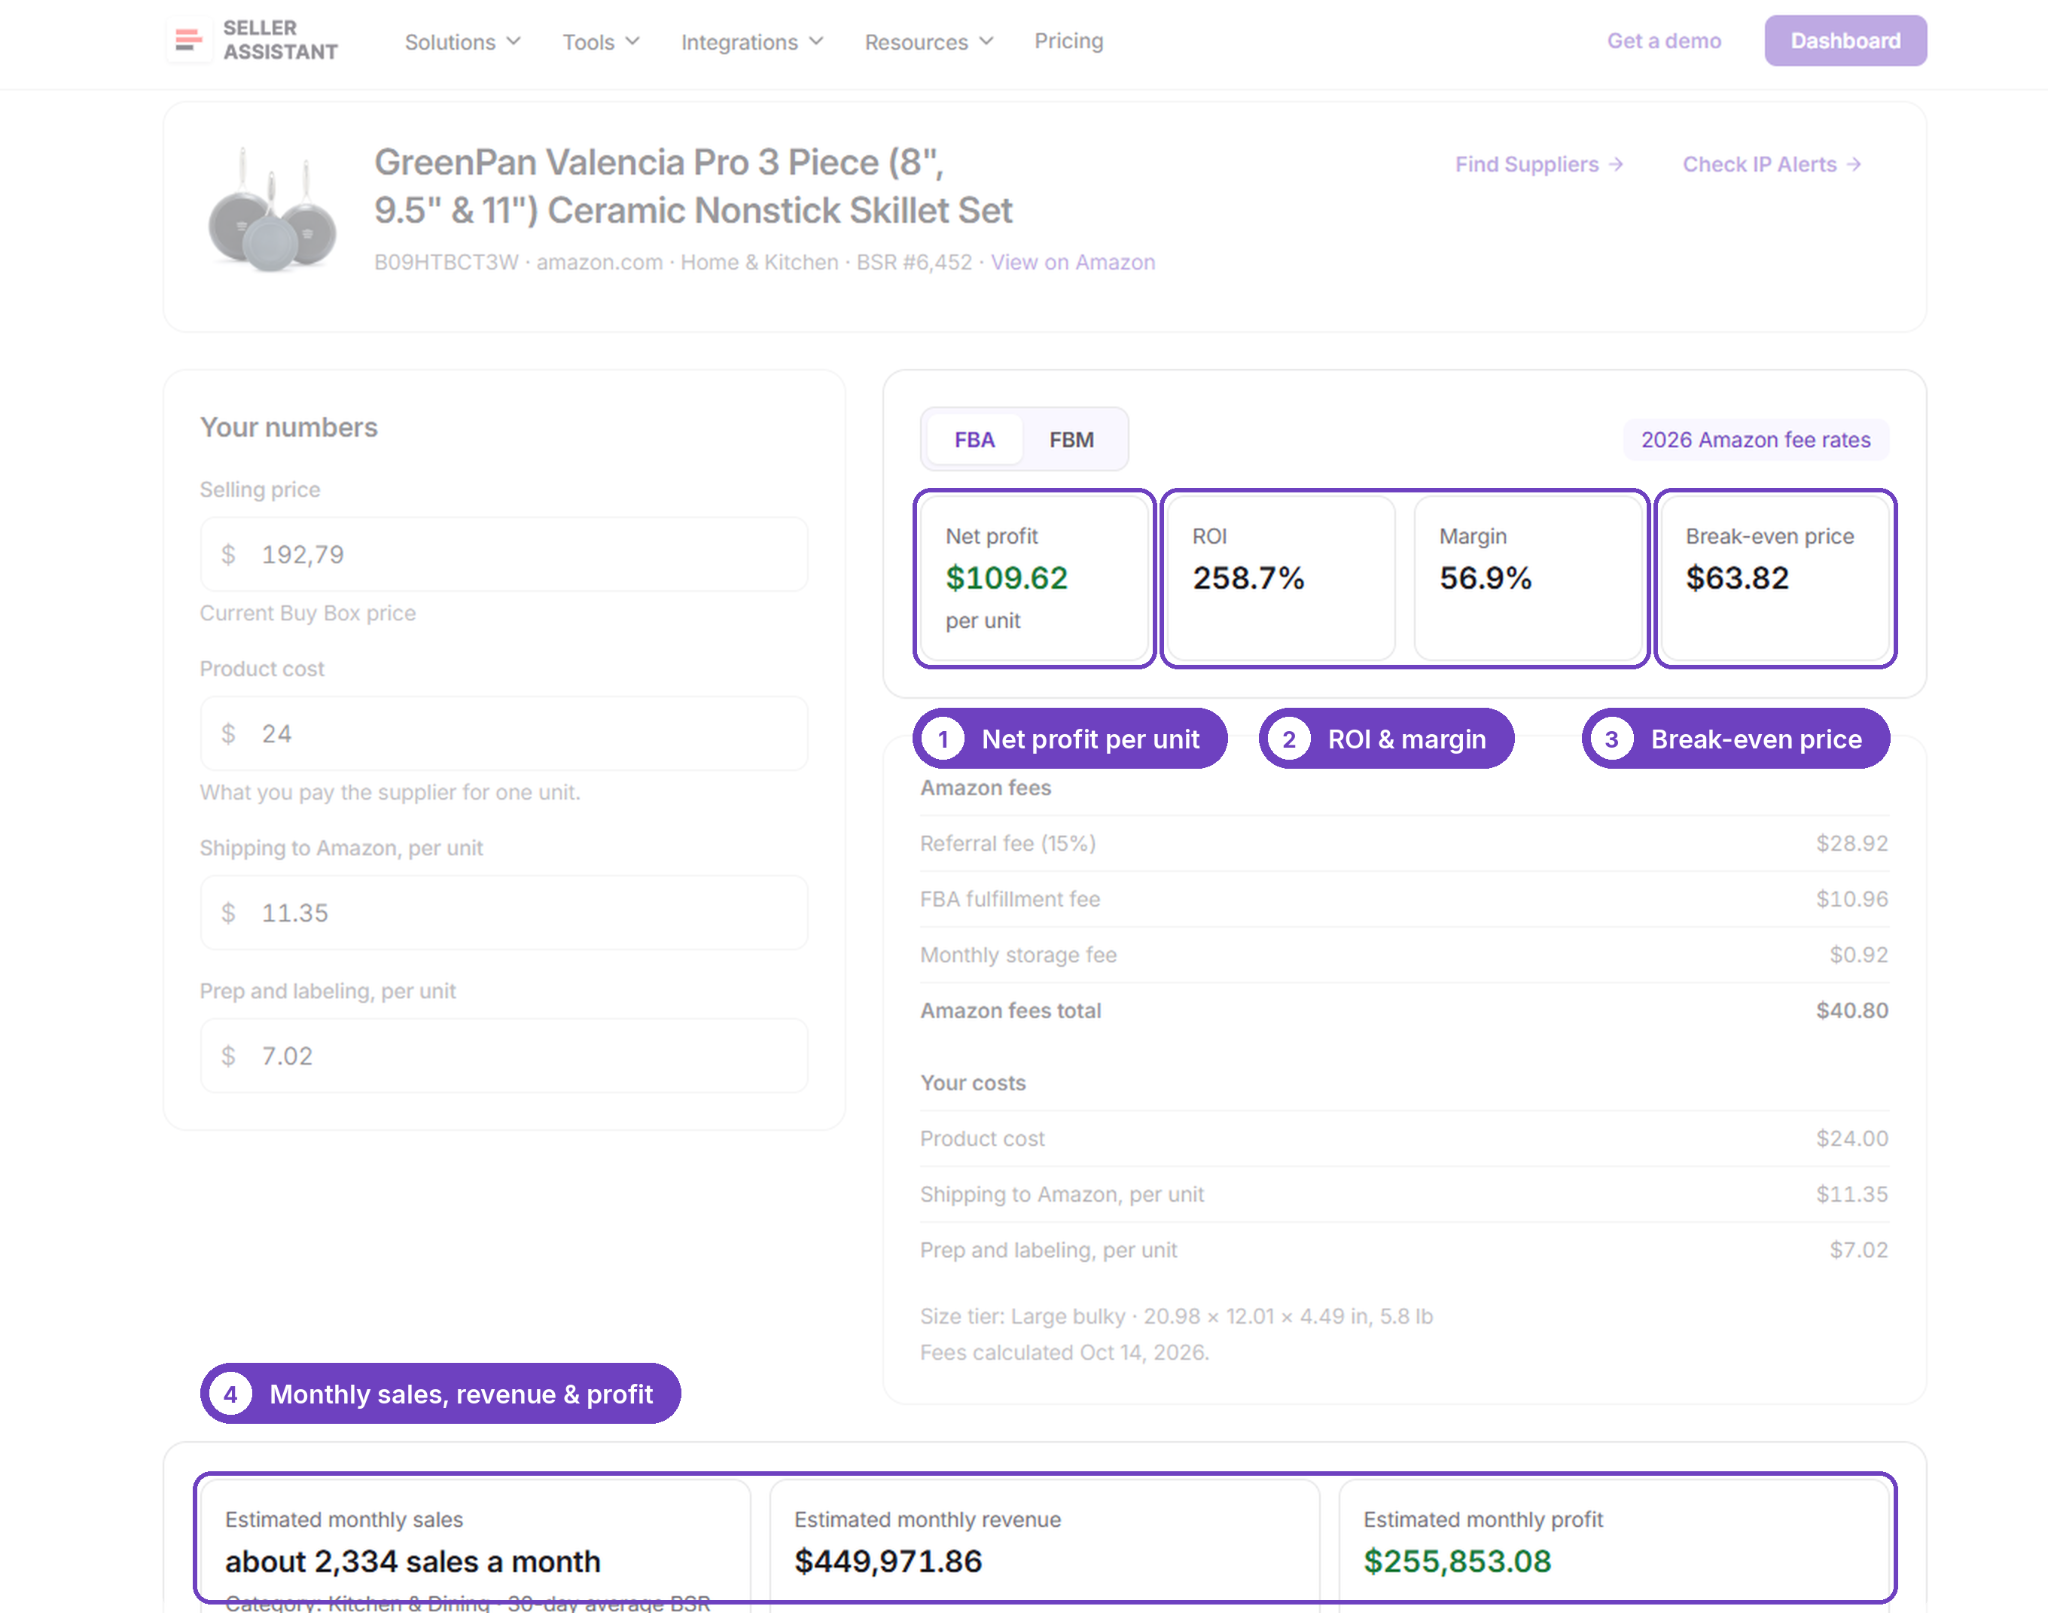Click the GreenPan skillet product thumbnail
2048x1613 pixels.
click(271, 211)
